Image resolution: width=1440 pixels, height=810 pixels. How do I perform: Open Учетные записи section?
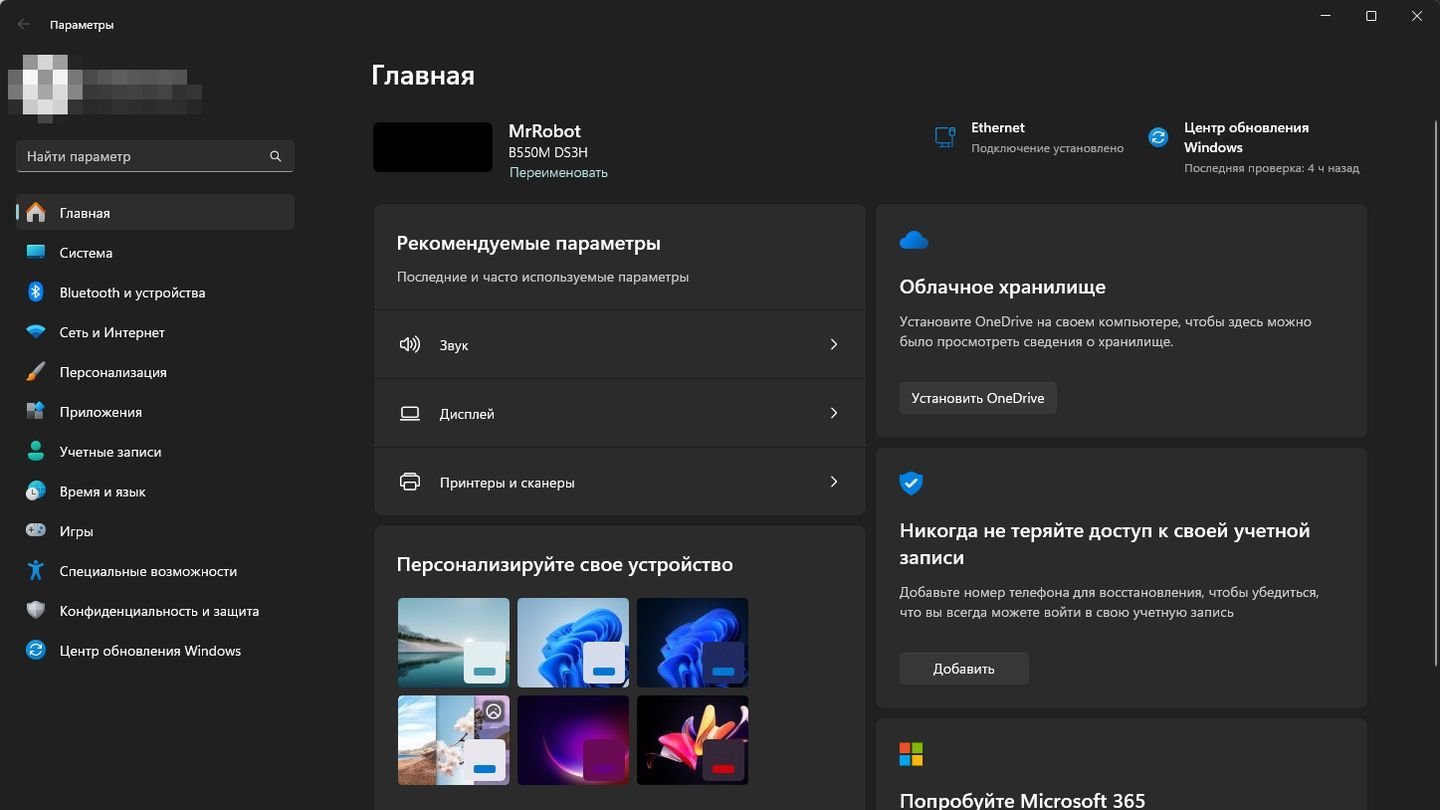(x=155, y=451)
